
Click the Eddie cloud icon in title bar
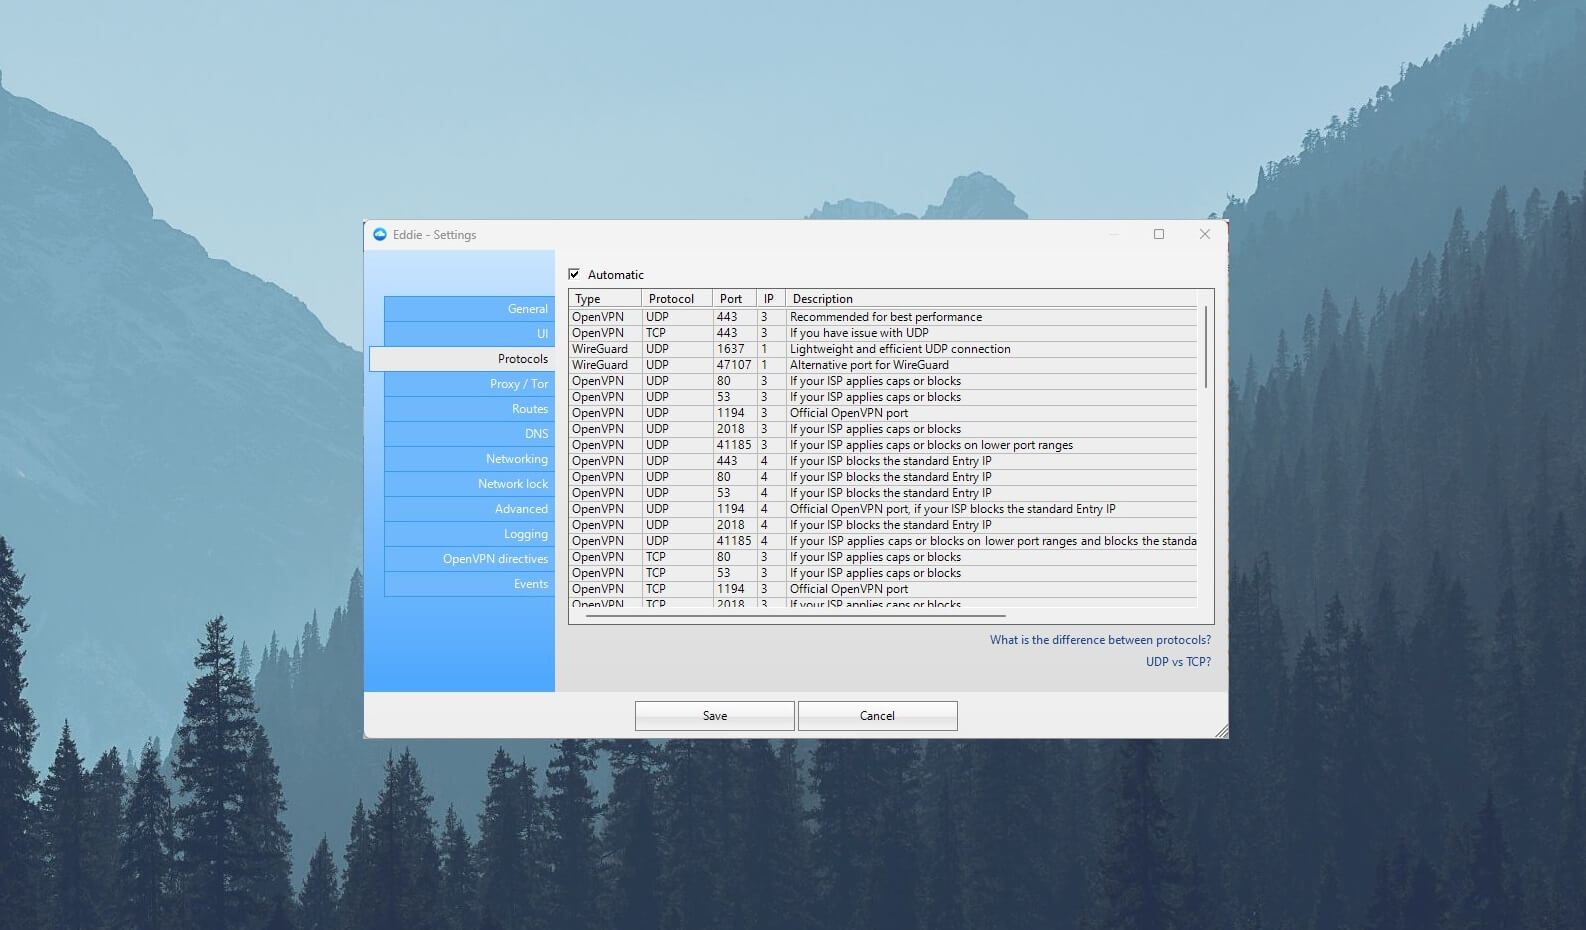click(380, 235)
